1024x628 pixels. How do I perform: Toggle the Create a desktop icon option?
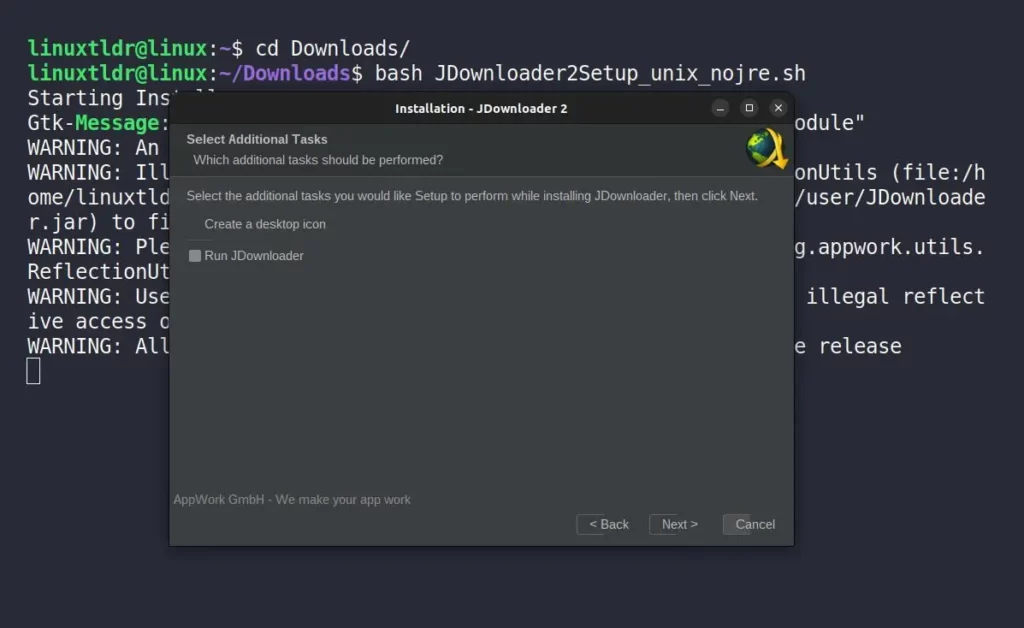click(x=264, y=224)
